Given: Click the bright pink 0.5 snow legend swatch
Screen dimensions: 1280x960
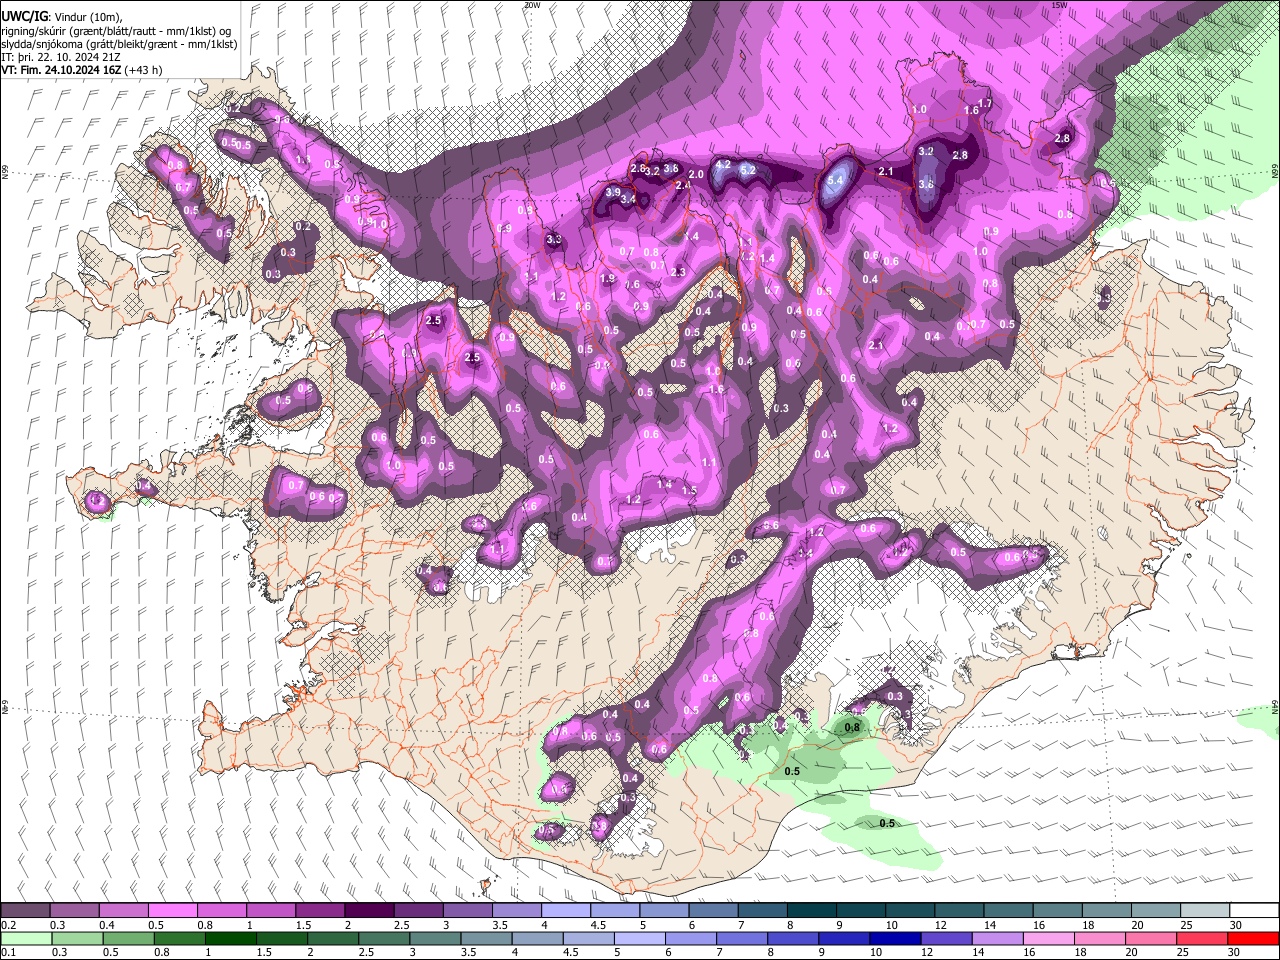Looking at the screenshot, I should pos(172,911).
